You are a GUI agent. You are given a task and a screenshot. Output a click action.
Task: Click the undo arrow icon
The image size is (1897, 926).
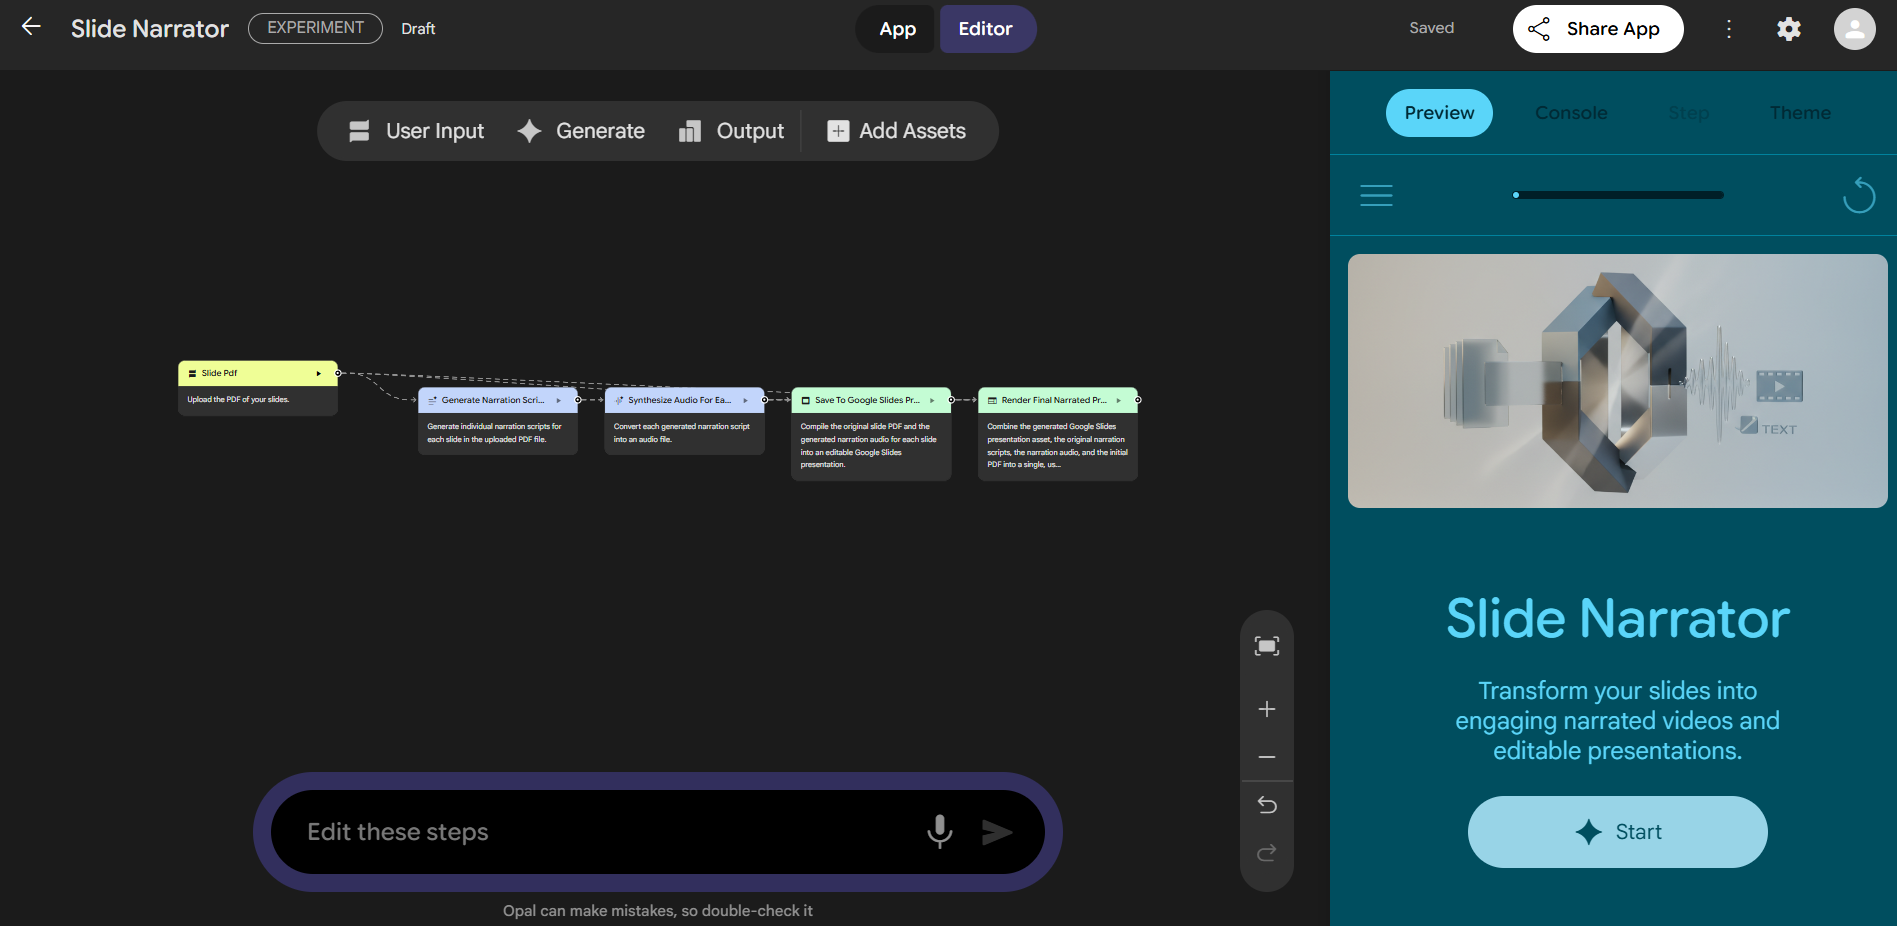pyautogui.click(x=1266, y=805)
